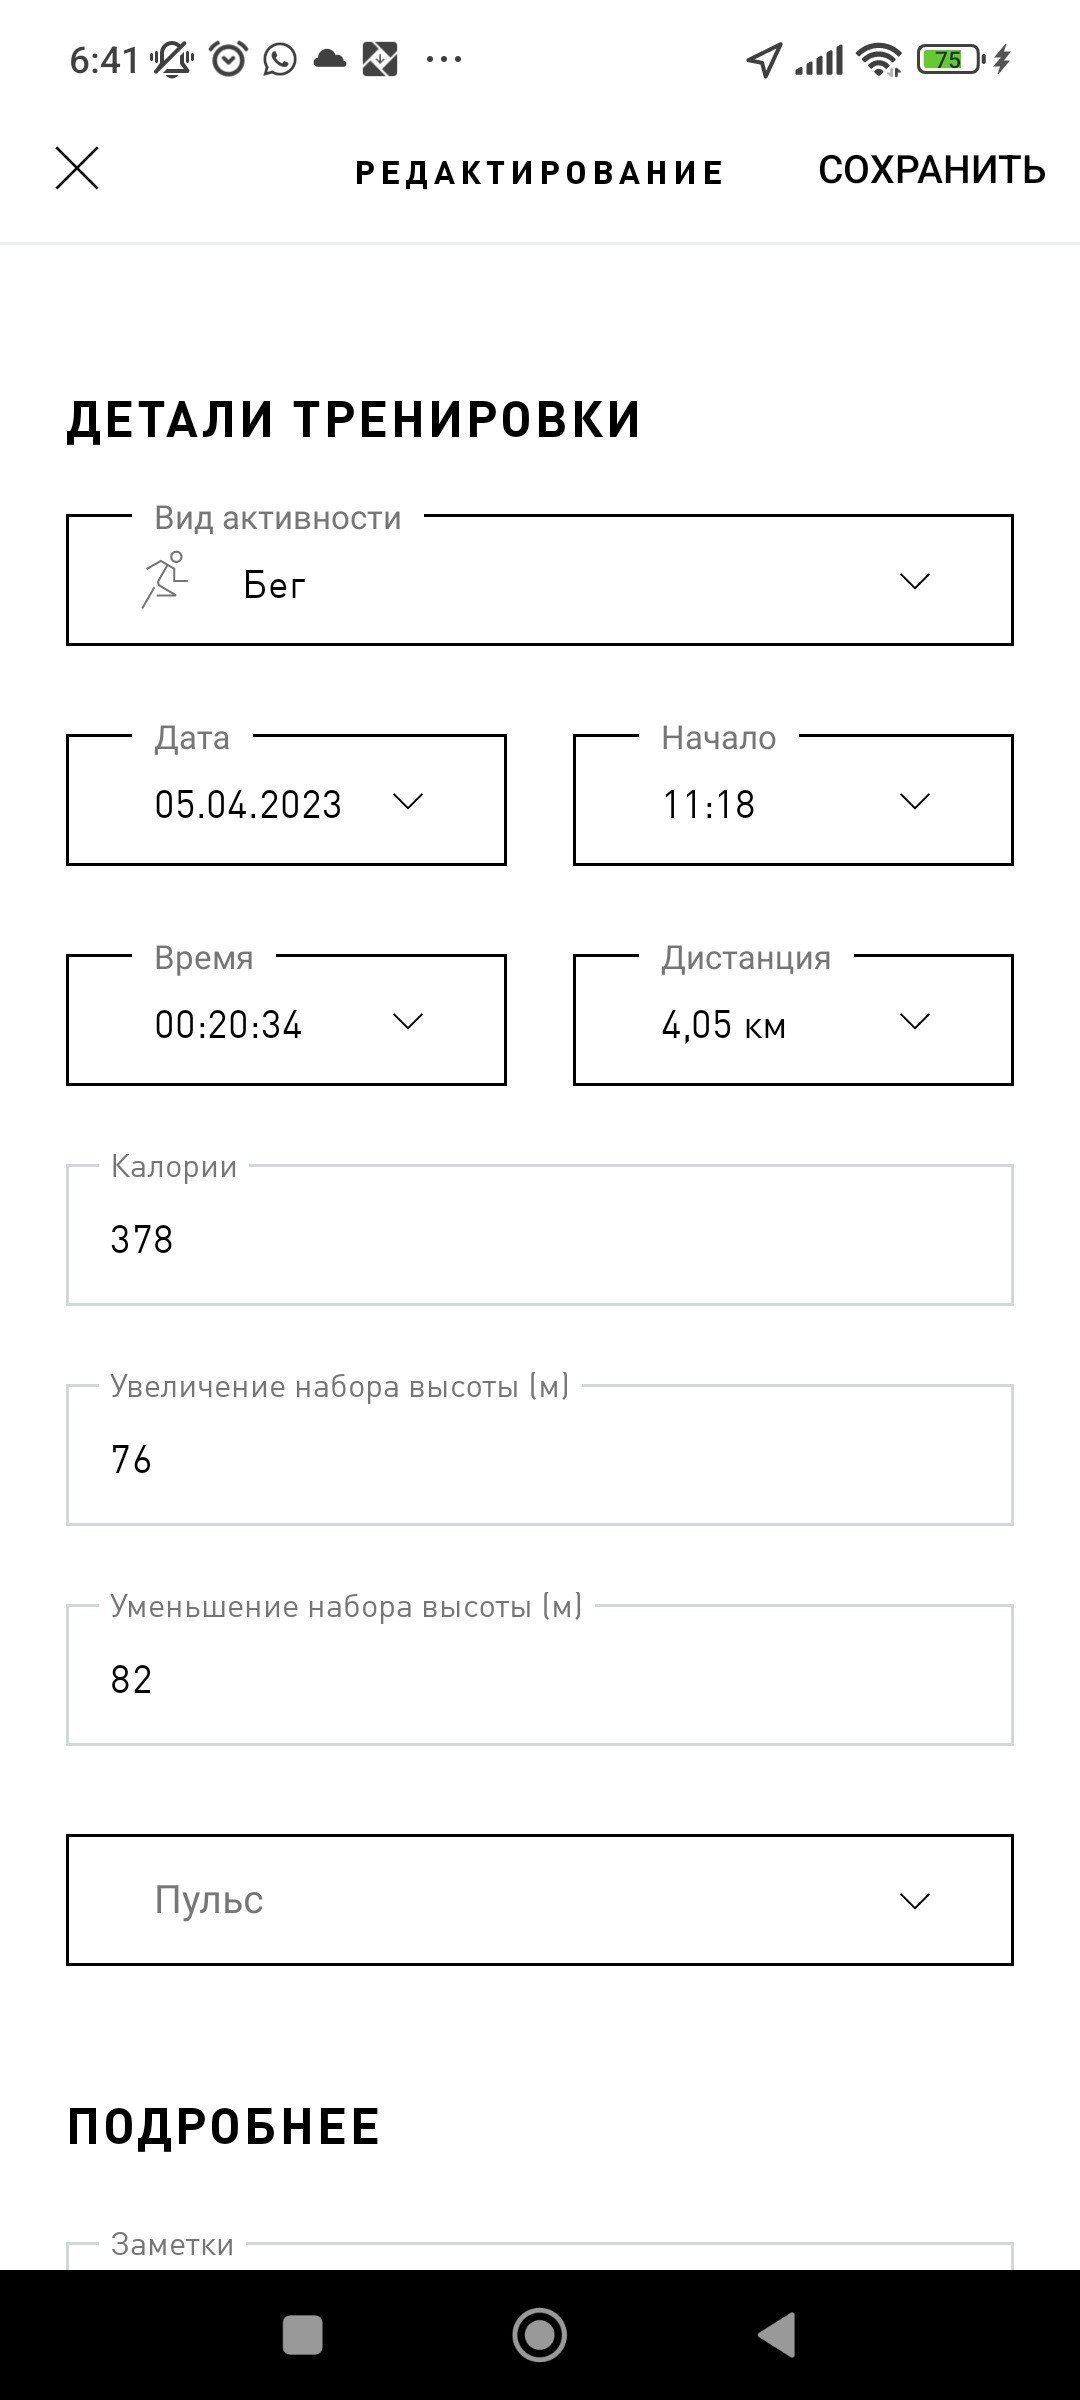Tap the running figure activity icon
Viewport: 1080px width, 2400px height.
coord(165,580)
